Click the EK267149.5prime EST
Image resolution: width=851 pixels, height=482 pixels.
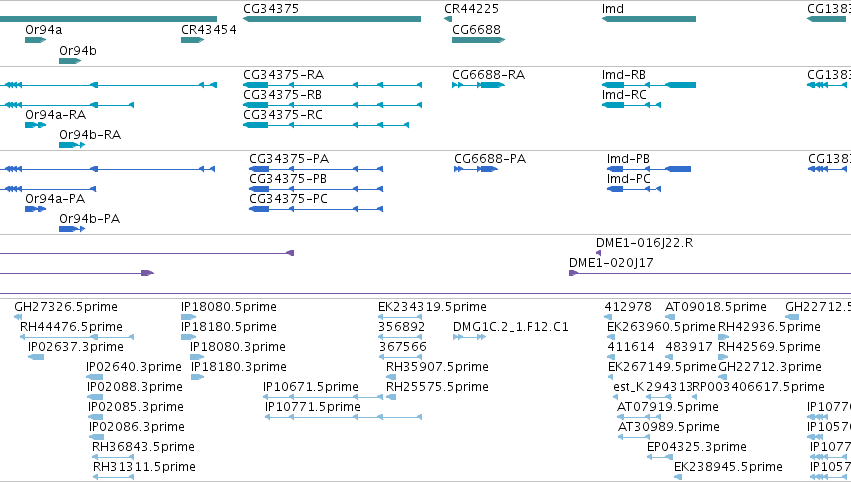[x=612, y=377]
